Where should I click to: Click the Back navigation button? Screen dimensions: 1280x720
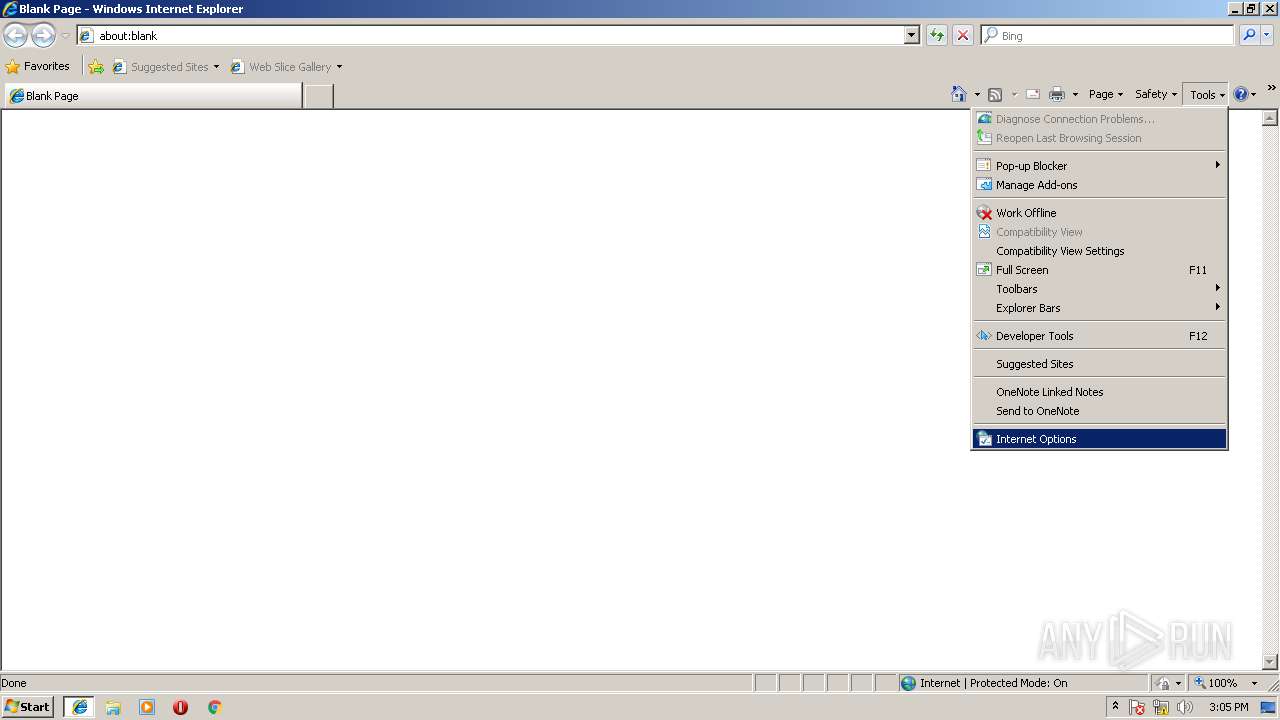pyautogui.click(x=15, y=36)
